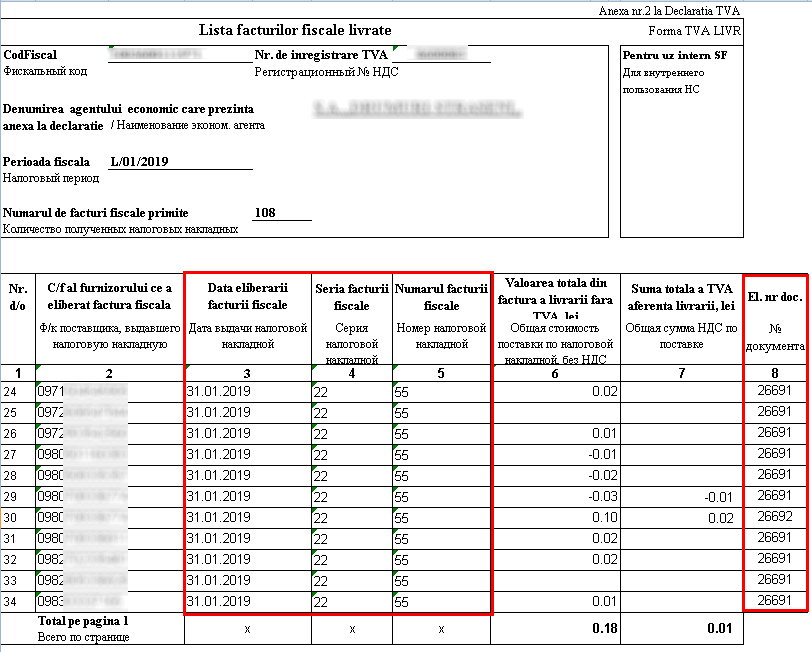Select the "Data eliberarii facturii fiscale" header

(x=248, y=296)
